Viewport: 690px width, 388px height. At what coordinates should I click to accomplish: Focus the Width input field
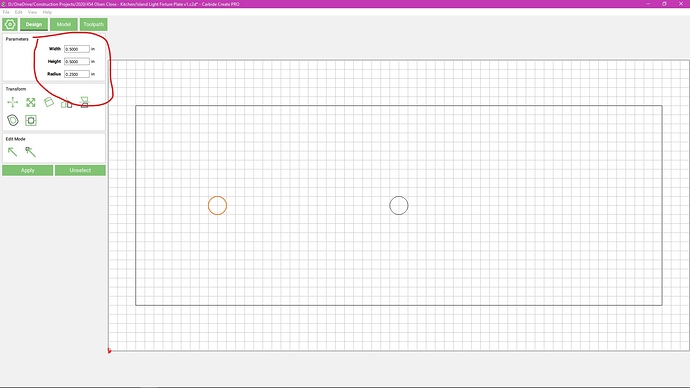(x=77, y=49)
